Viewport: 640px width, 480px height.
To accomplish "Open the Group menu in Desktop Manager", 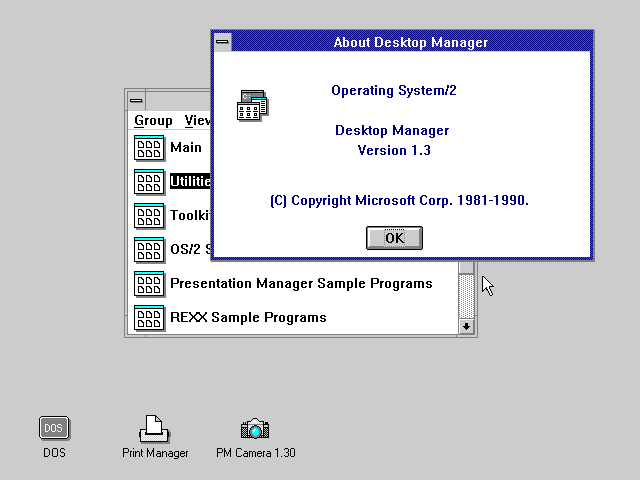I will 153,120.
